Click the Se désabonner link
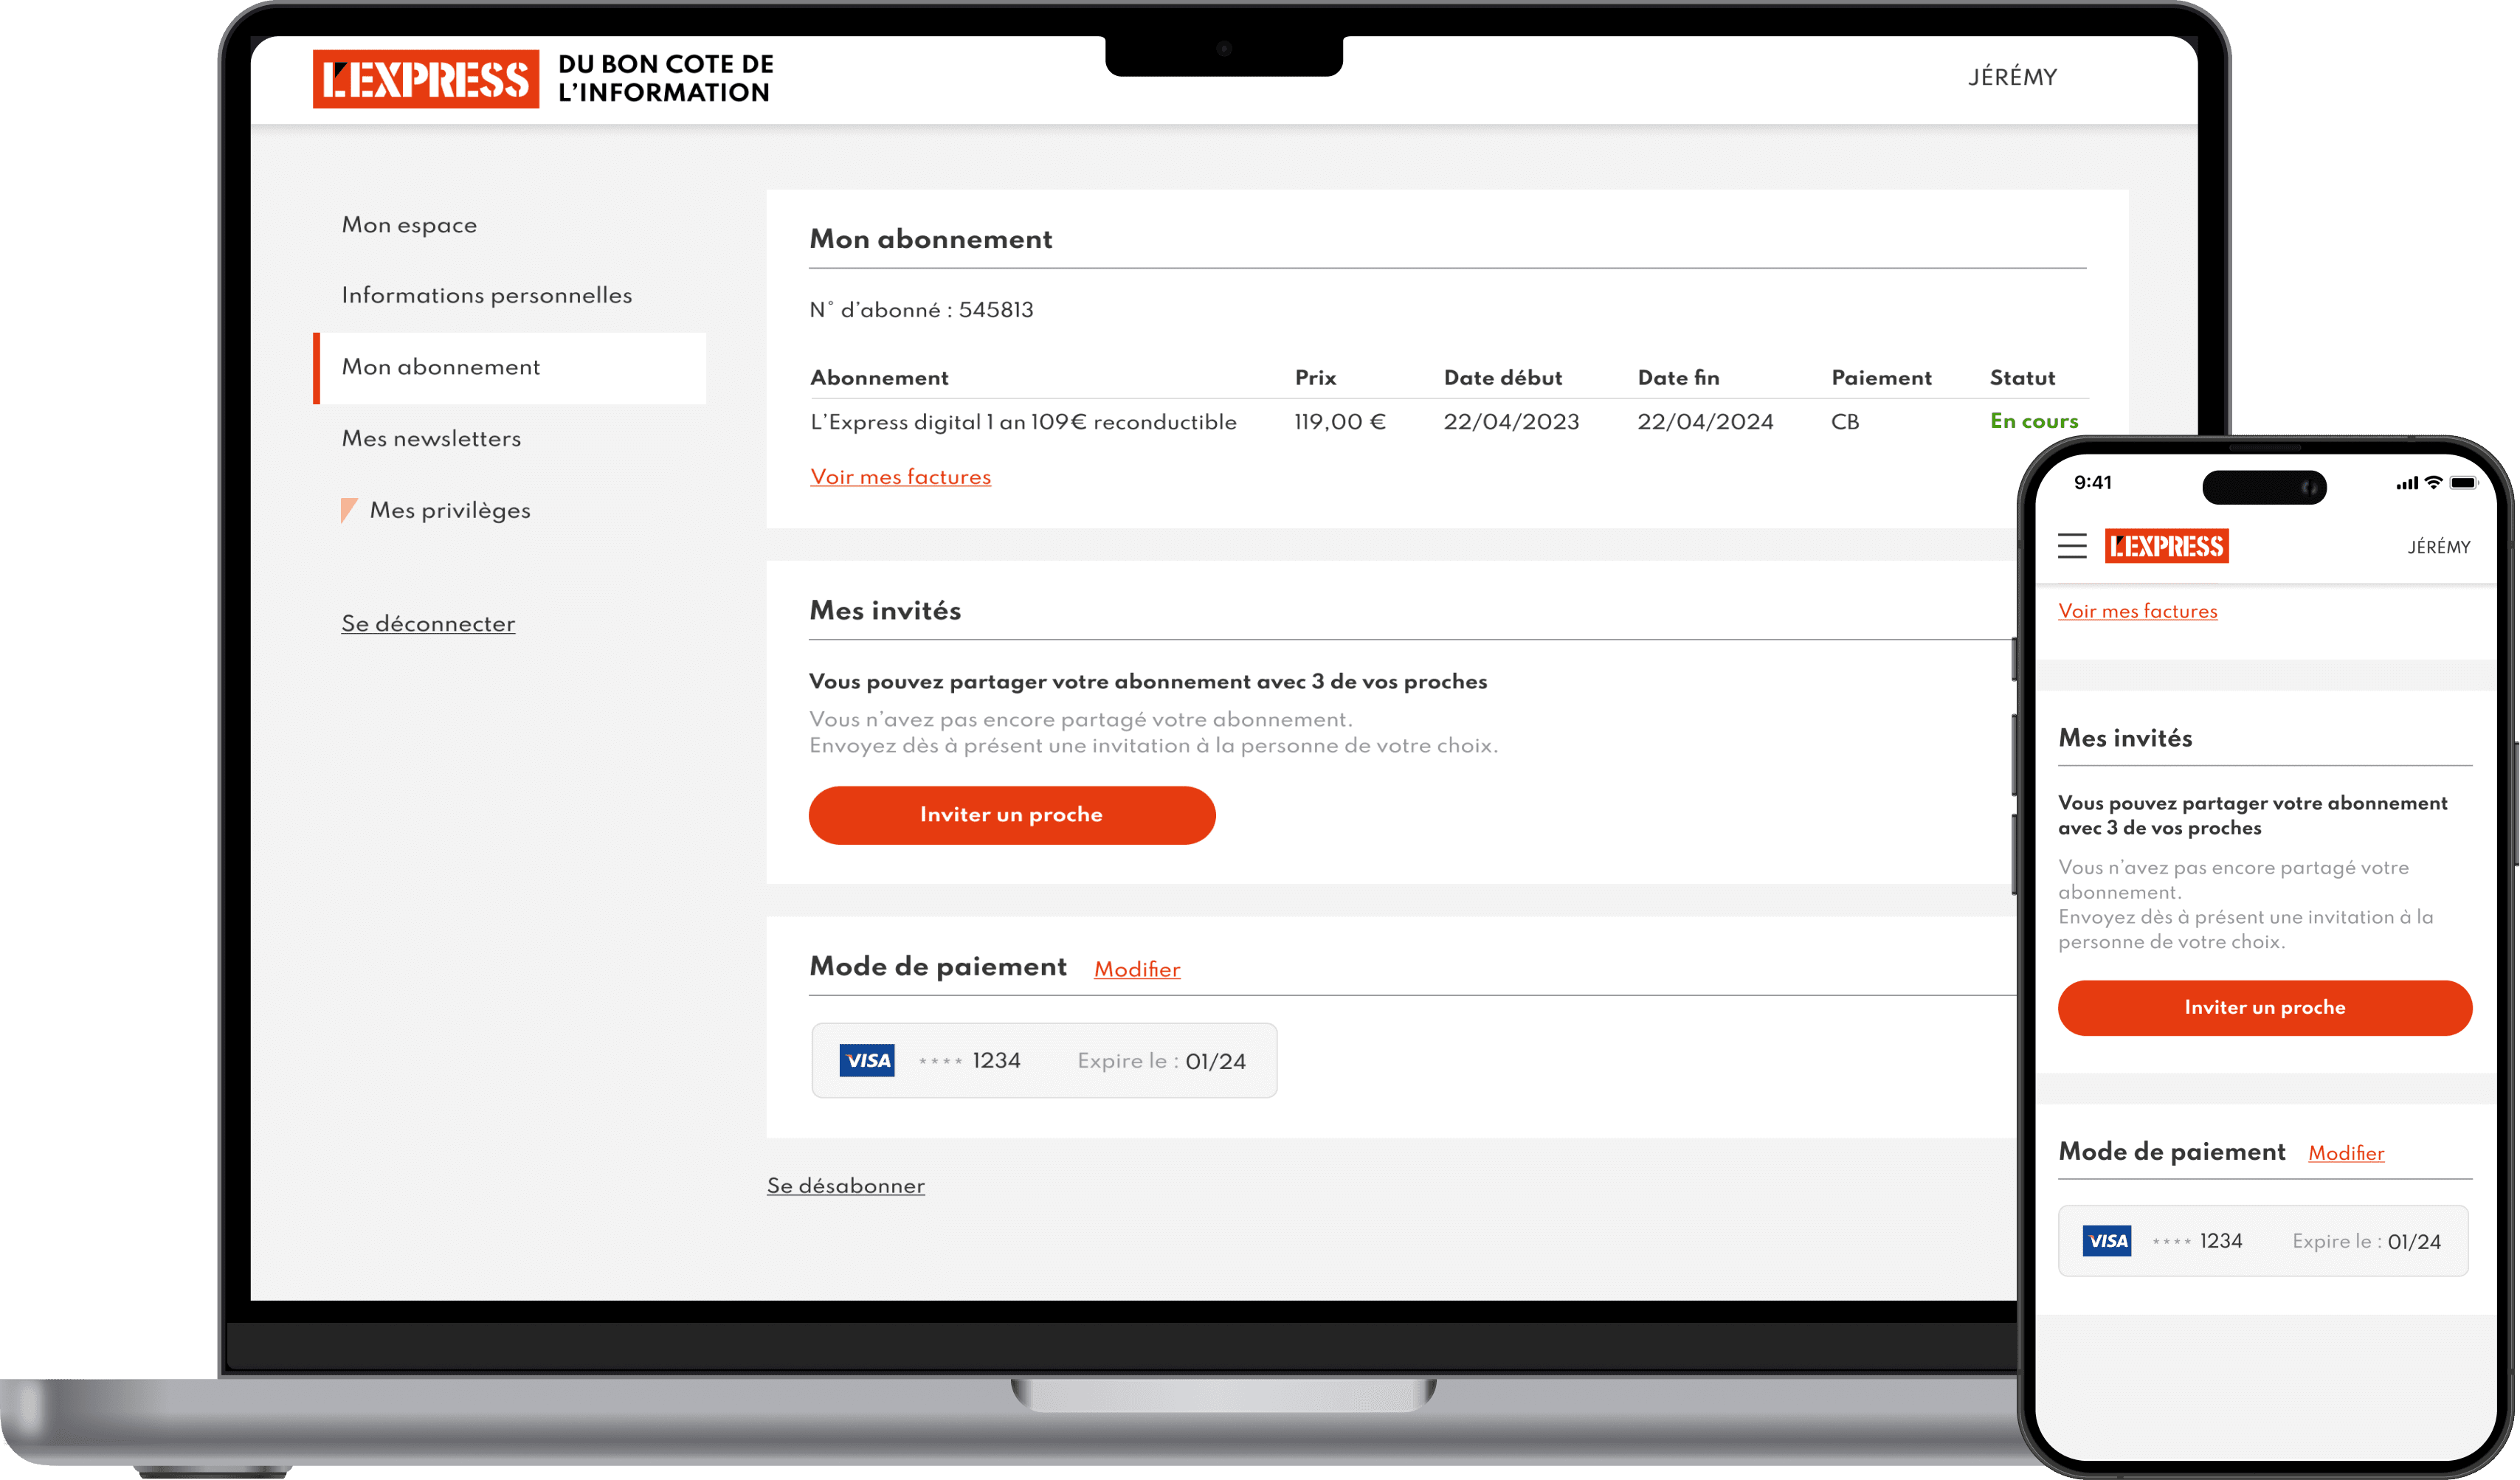This screenshot has width=2520, height=1480. point(845,1186)
